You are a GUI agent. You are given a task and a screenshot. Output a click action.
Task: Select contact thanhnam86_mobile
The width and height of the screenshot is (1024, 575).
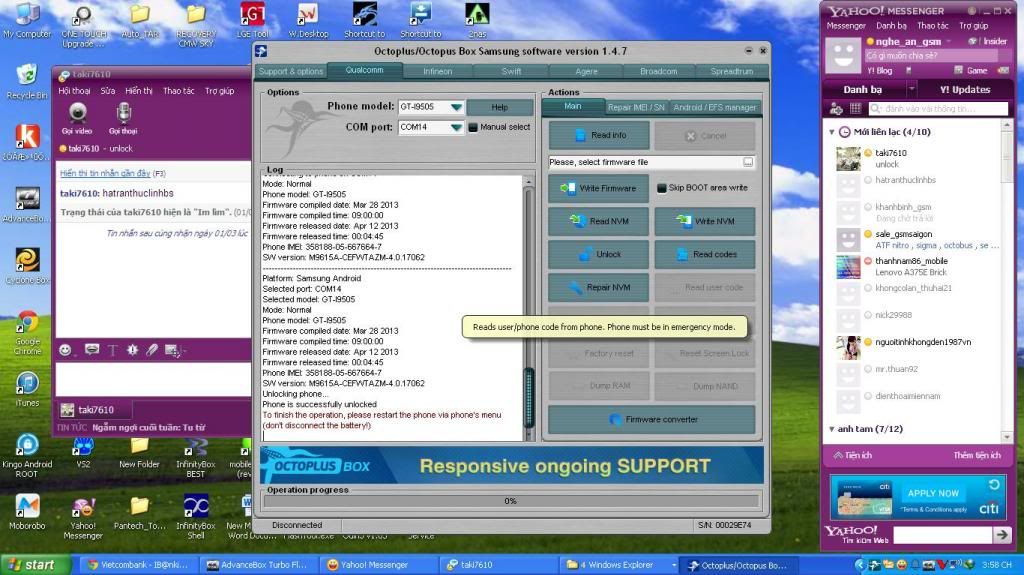click(917, 267)
